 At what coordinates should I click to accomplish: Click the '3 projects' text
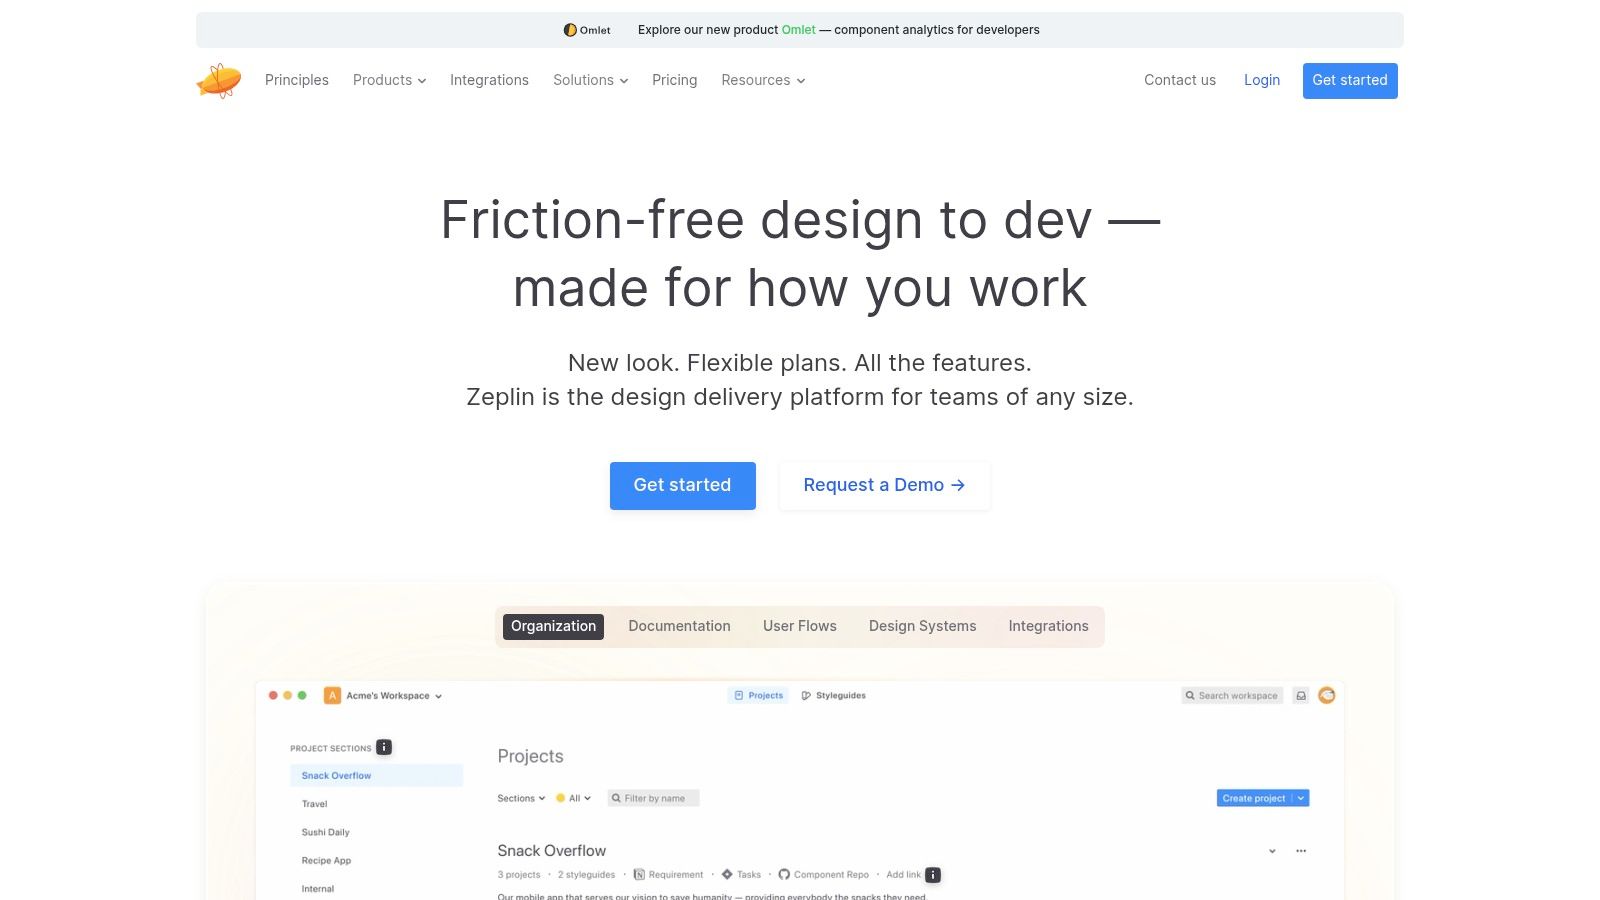[519, 874]
